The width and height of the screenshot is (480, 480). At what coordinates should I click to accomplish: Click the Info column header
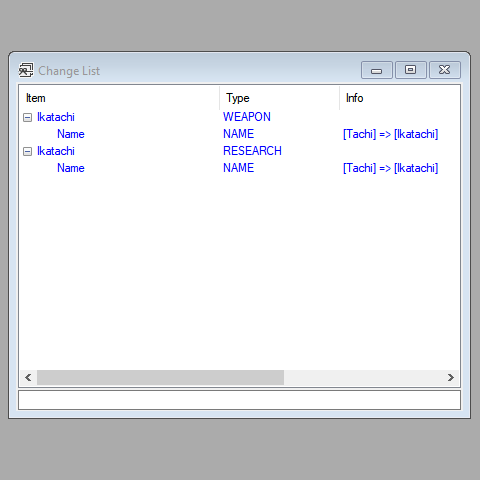click(x=400, y=98)
